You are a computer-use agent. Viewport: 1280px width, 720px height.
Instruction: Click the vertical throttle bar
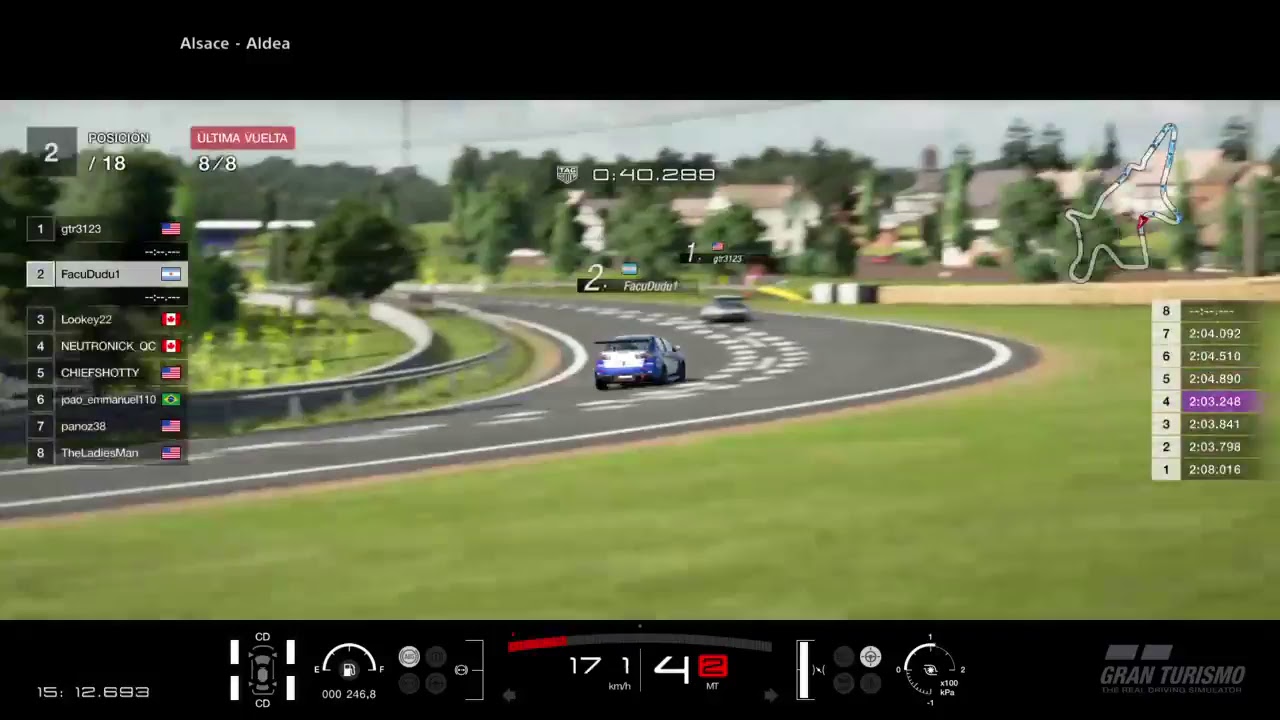(804, 670)
